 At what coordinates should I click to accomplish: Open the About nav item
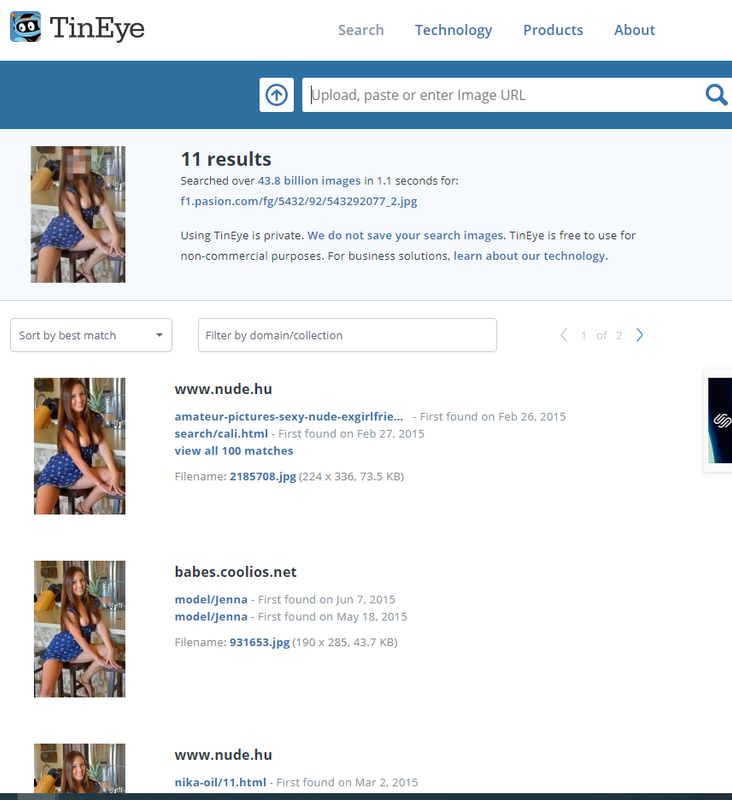(634, 30)
